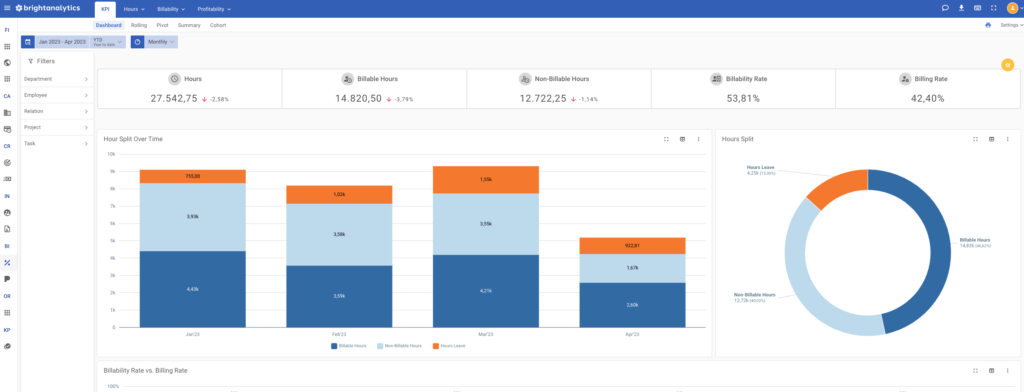
Task: Click the globe icon in left sidebar
Action: click(7, 63)
